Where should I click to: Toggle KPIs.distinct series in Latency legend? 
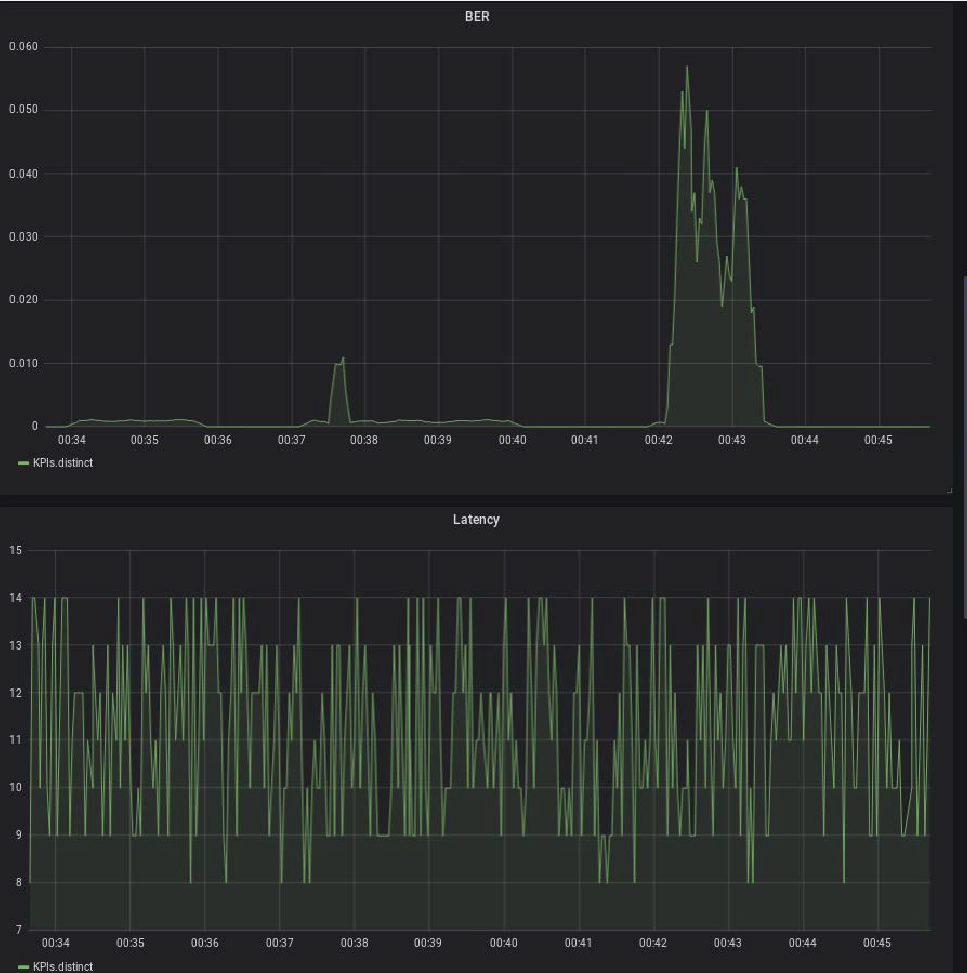tap(62, 966)
